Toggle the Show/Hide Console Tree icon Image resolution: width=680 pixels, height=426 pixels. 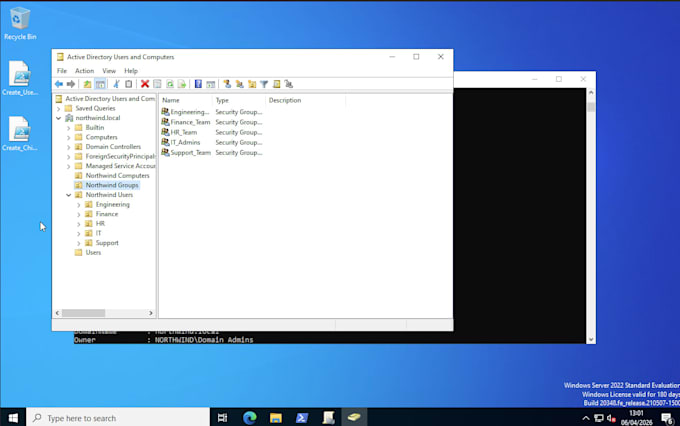pyautogui.click(x=100, y=84)
